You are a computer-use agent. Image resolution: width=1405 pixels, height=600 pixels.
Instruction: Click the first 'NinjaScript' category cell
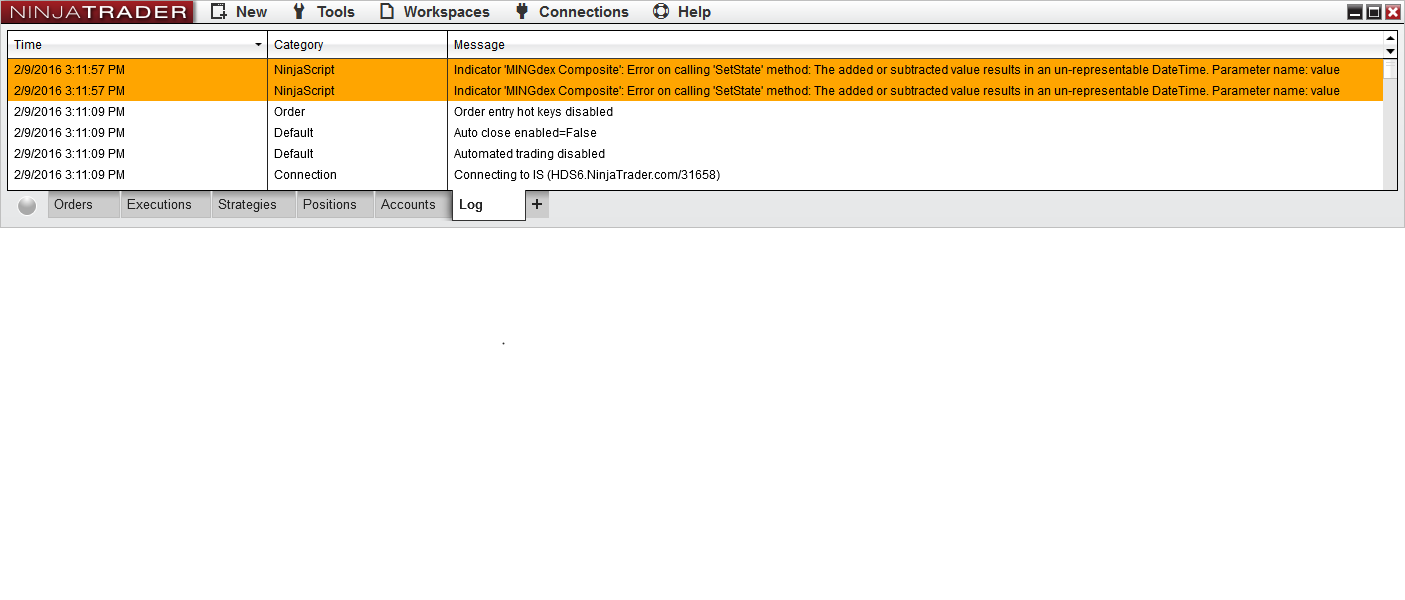[x=357, y=70]
